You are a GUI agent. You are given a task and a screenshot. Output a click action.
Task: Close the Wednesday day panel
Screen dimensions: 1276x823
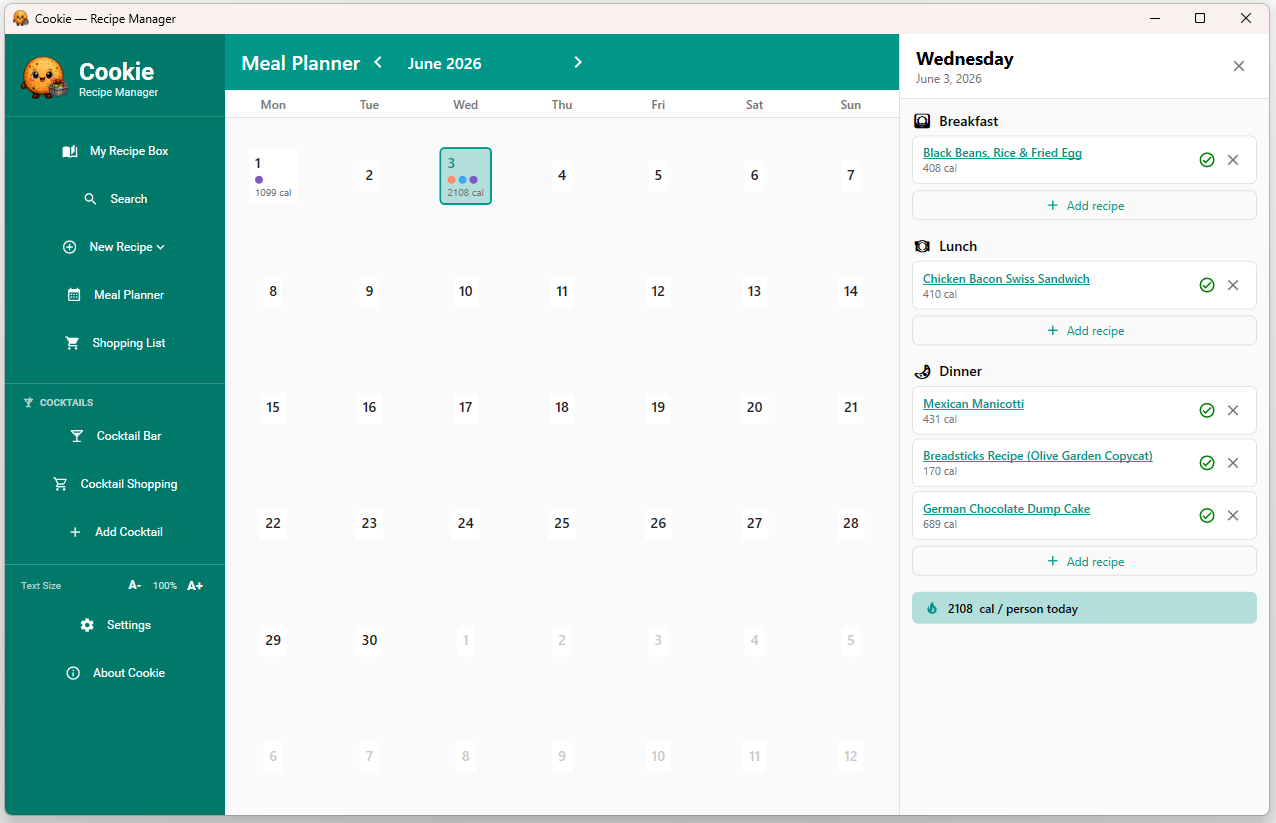point(1239,66)
